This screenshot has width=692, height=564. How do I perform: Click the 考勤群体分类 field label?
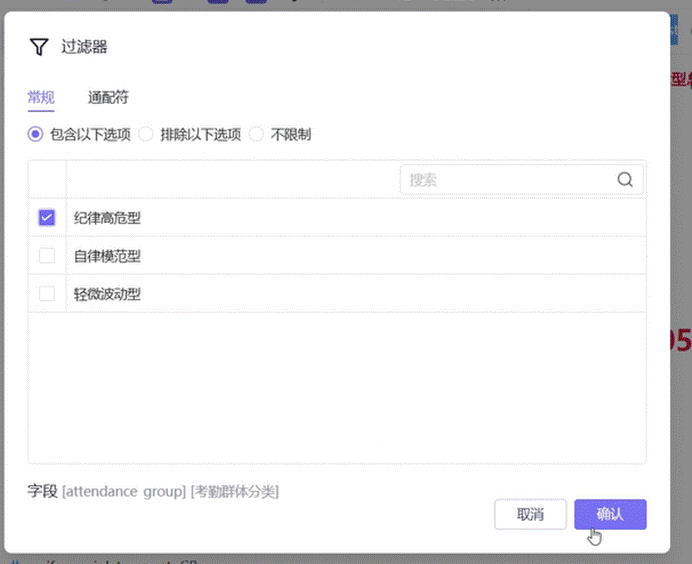pyautogui.click(x=235, y=491)
